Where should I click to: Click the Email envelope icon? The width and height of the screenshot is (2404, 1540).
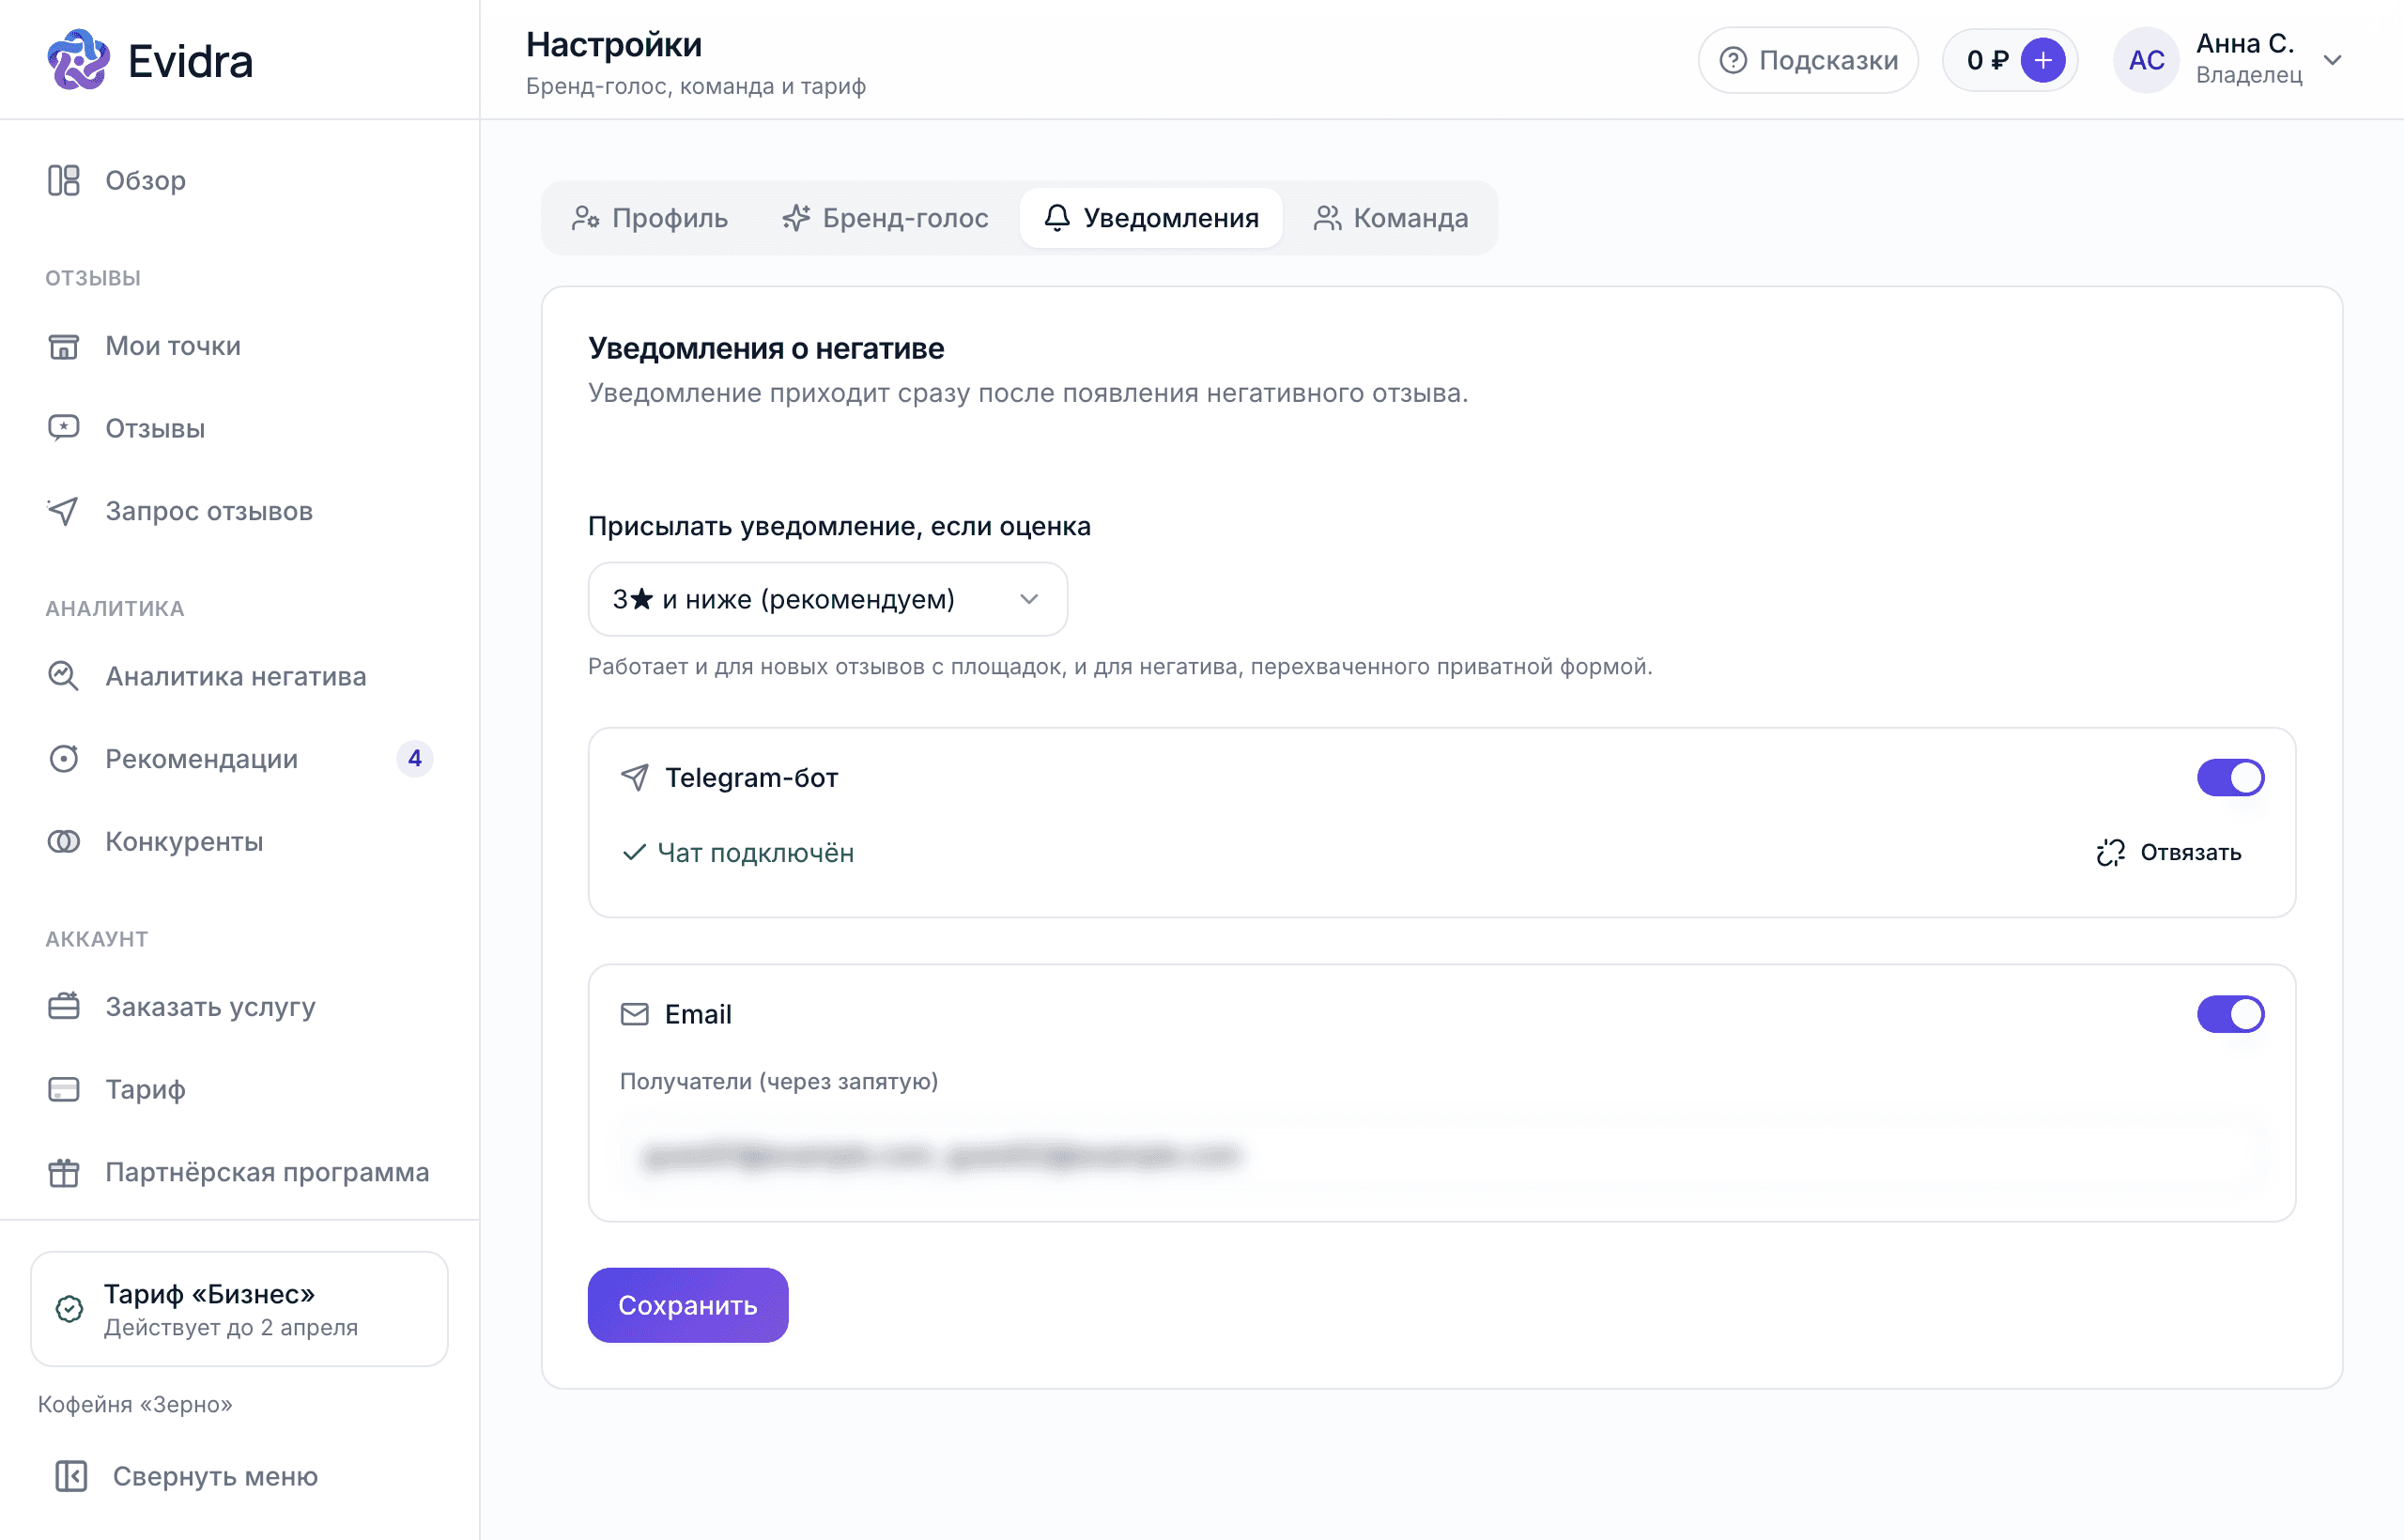pos(635,1014)
